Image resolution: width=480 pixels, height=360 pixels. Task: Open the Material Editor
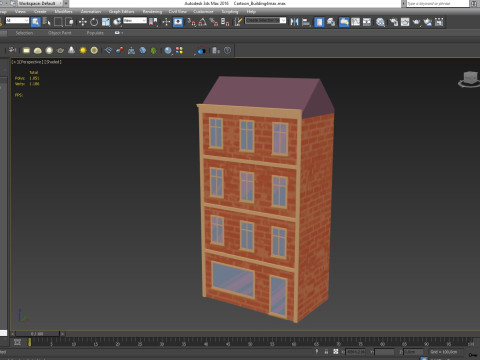(x=380, y=22)
